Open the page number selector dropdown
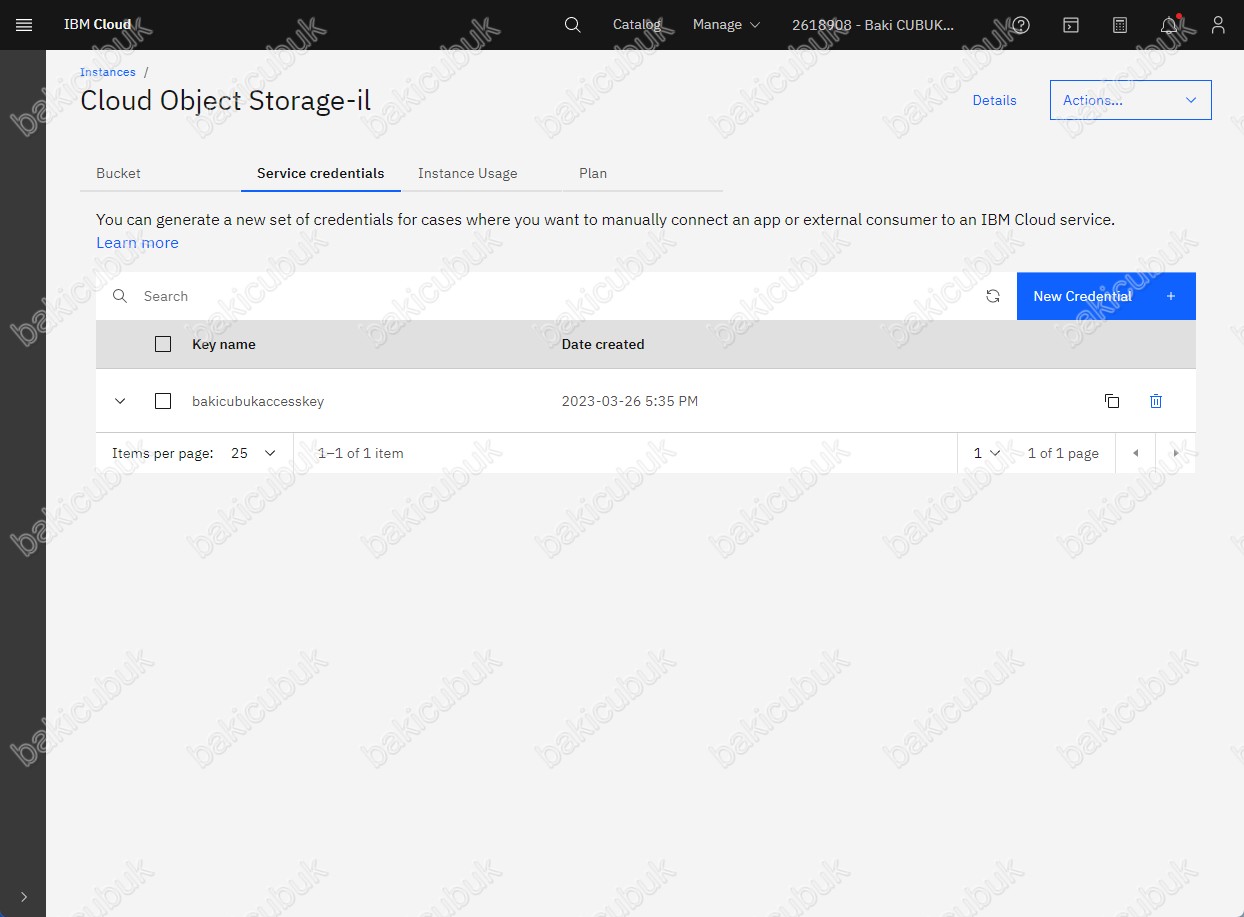 [x=987, y=453]
